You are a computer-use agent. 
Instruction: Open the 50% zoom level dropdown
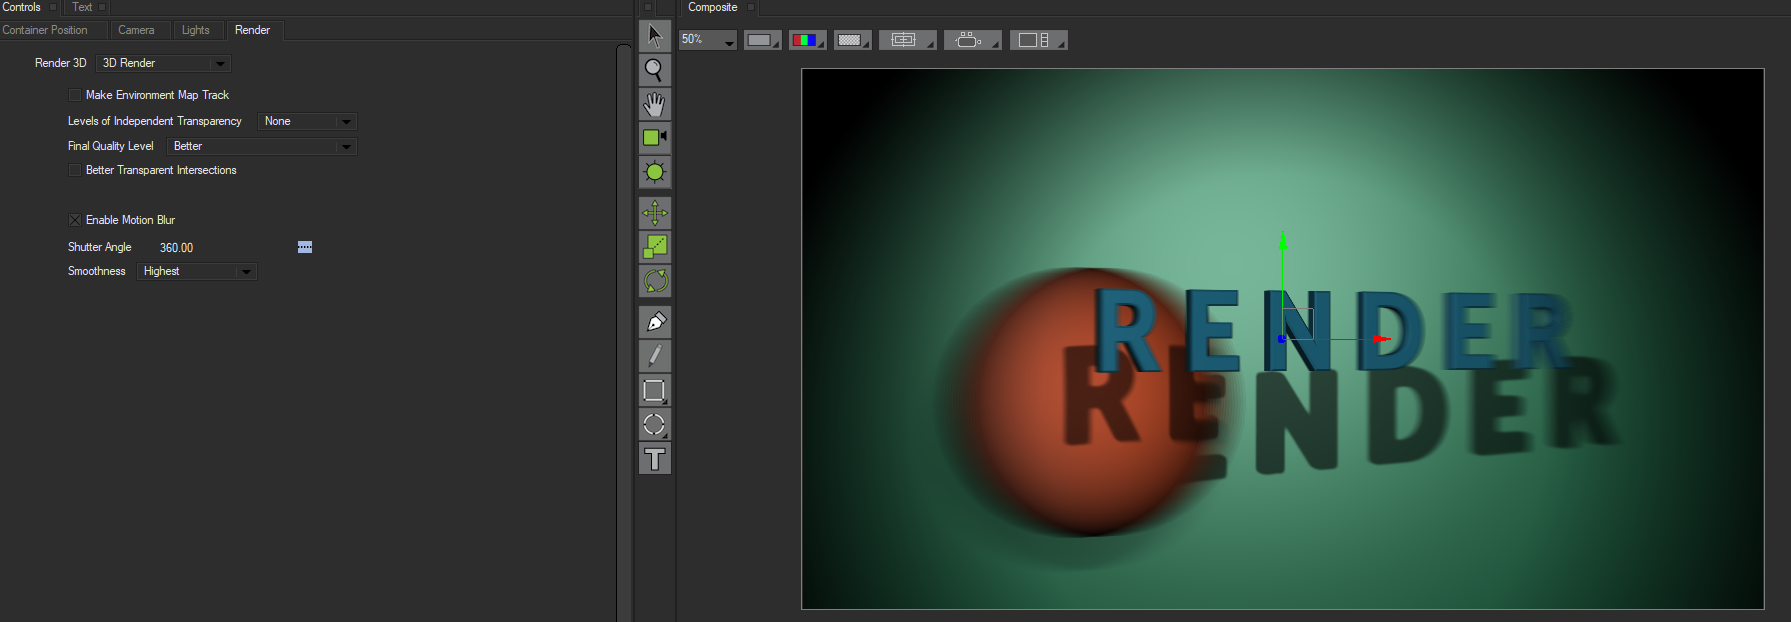point(708,40)
